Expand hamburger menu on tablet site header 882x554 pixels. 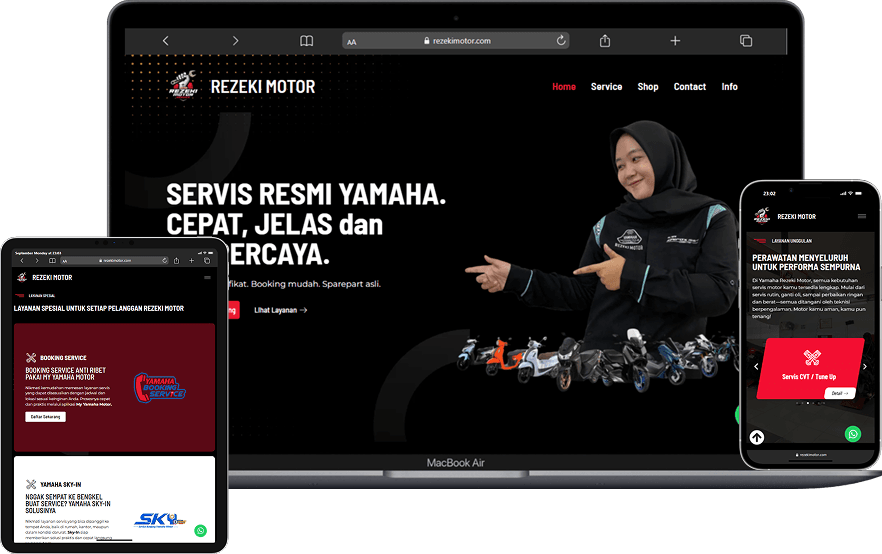208,277
